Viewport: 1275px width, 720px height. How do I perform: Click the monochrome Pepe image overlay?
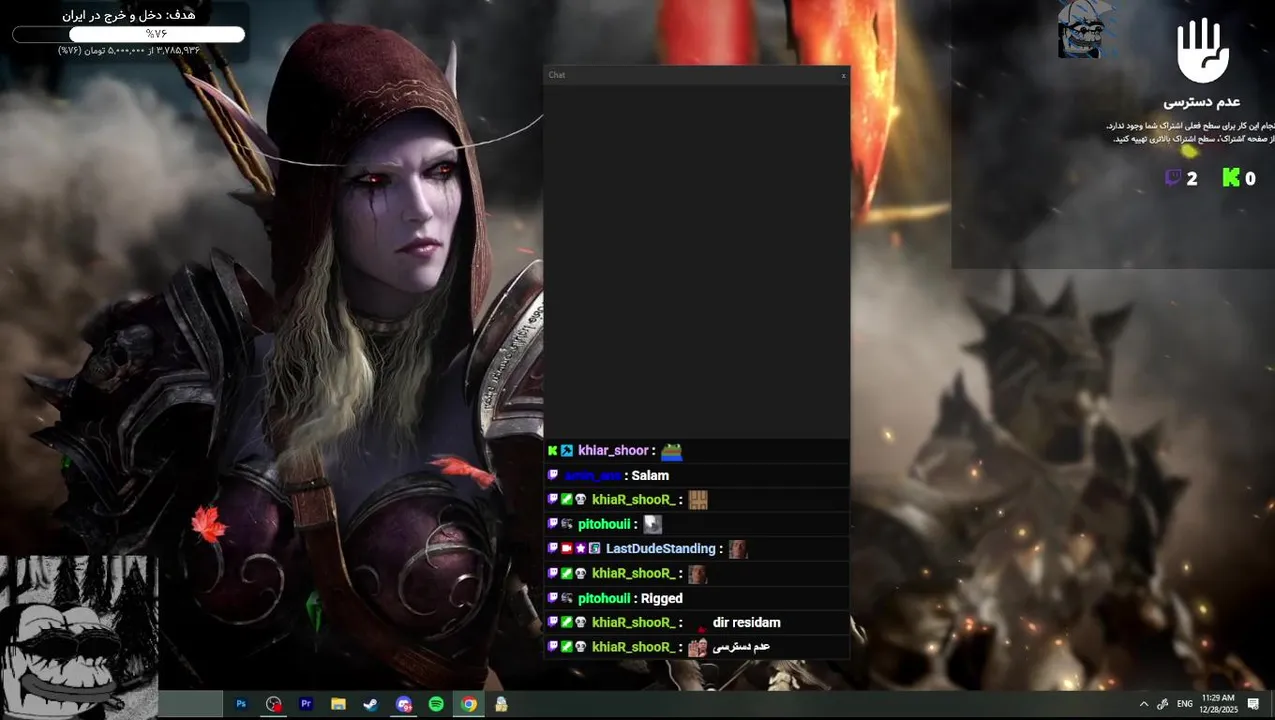(79, 638)
